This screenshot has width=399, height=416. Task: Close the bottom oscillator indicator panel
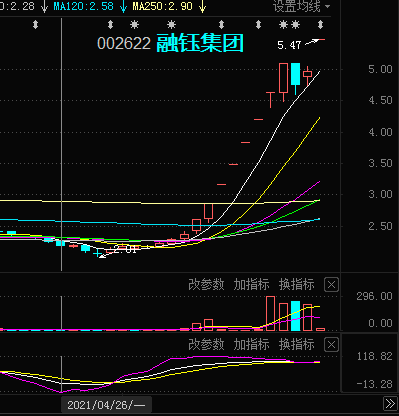coord(331,345)
